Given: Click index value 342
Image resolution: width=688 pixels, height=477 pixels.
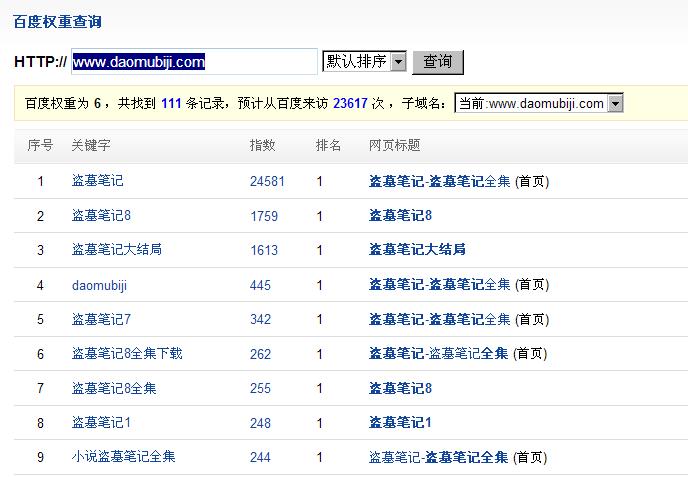Looking at the screenshot, I should point(260,319).
